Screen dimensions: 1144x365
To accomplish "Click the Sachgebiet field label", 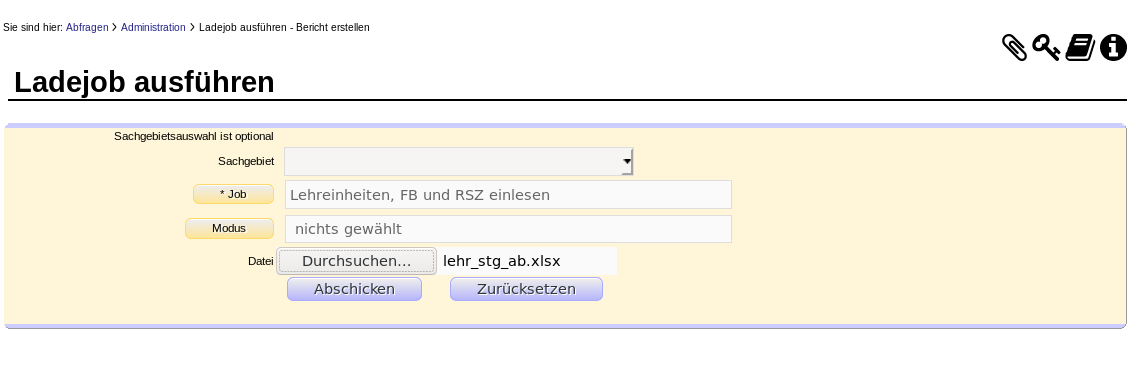I will (x=246, y=161).
